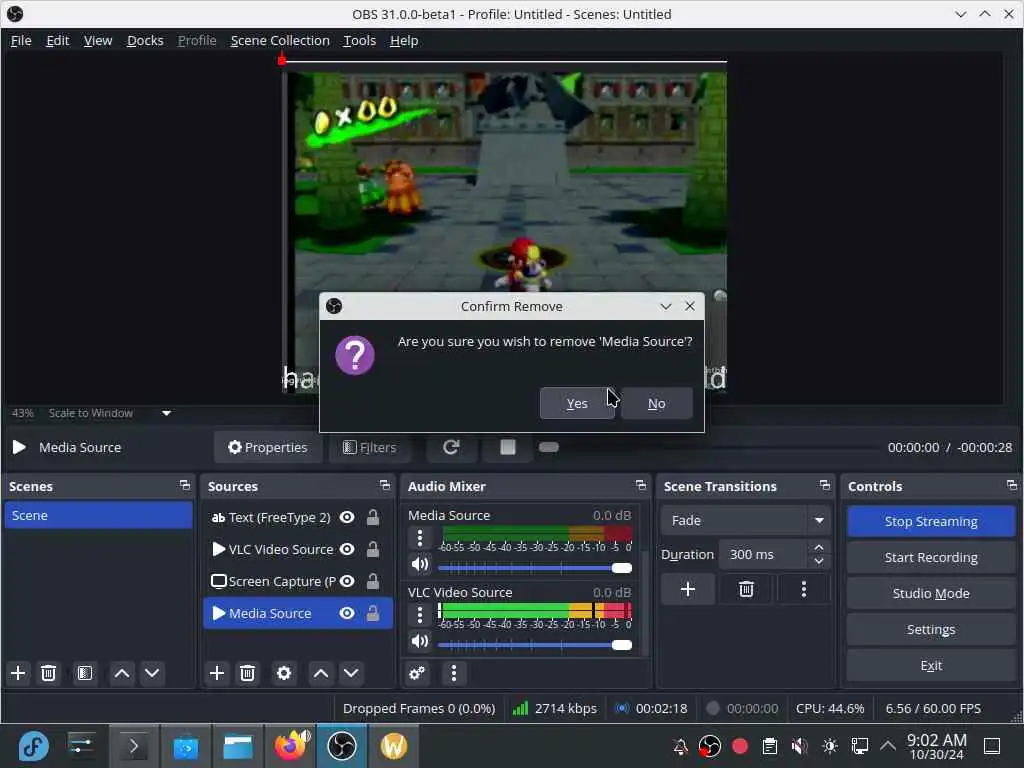Undock the Audio Mixer panel
The image size is (1024, 768).
tap(641, 485)
